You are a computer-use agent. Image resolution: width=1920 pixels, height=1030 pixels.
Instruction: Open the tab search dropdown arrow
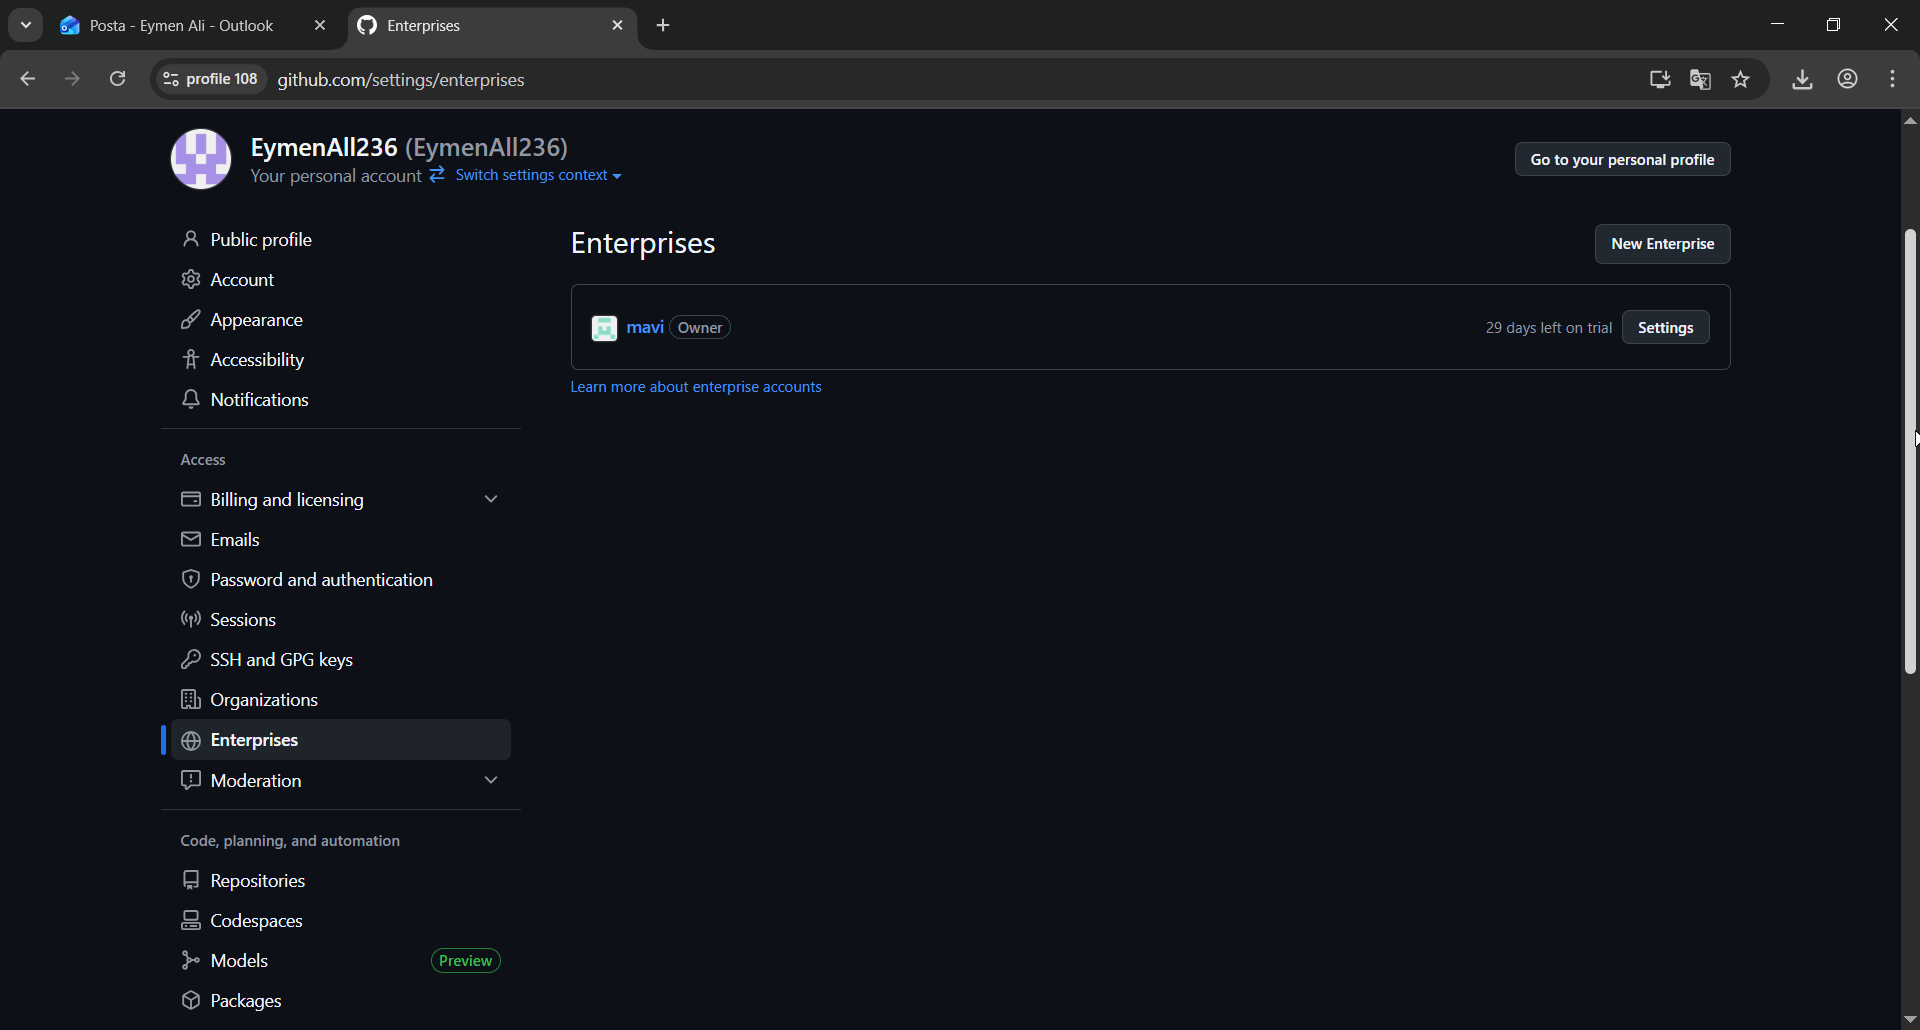[26, 25]
